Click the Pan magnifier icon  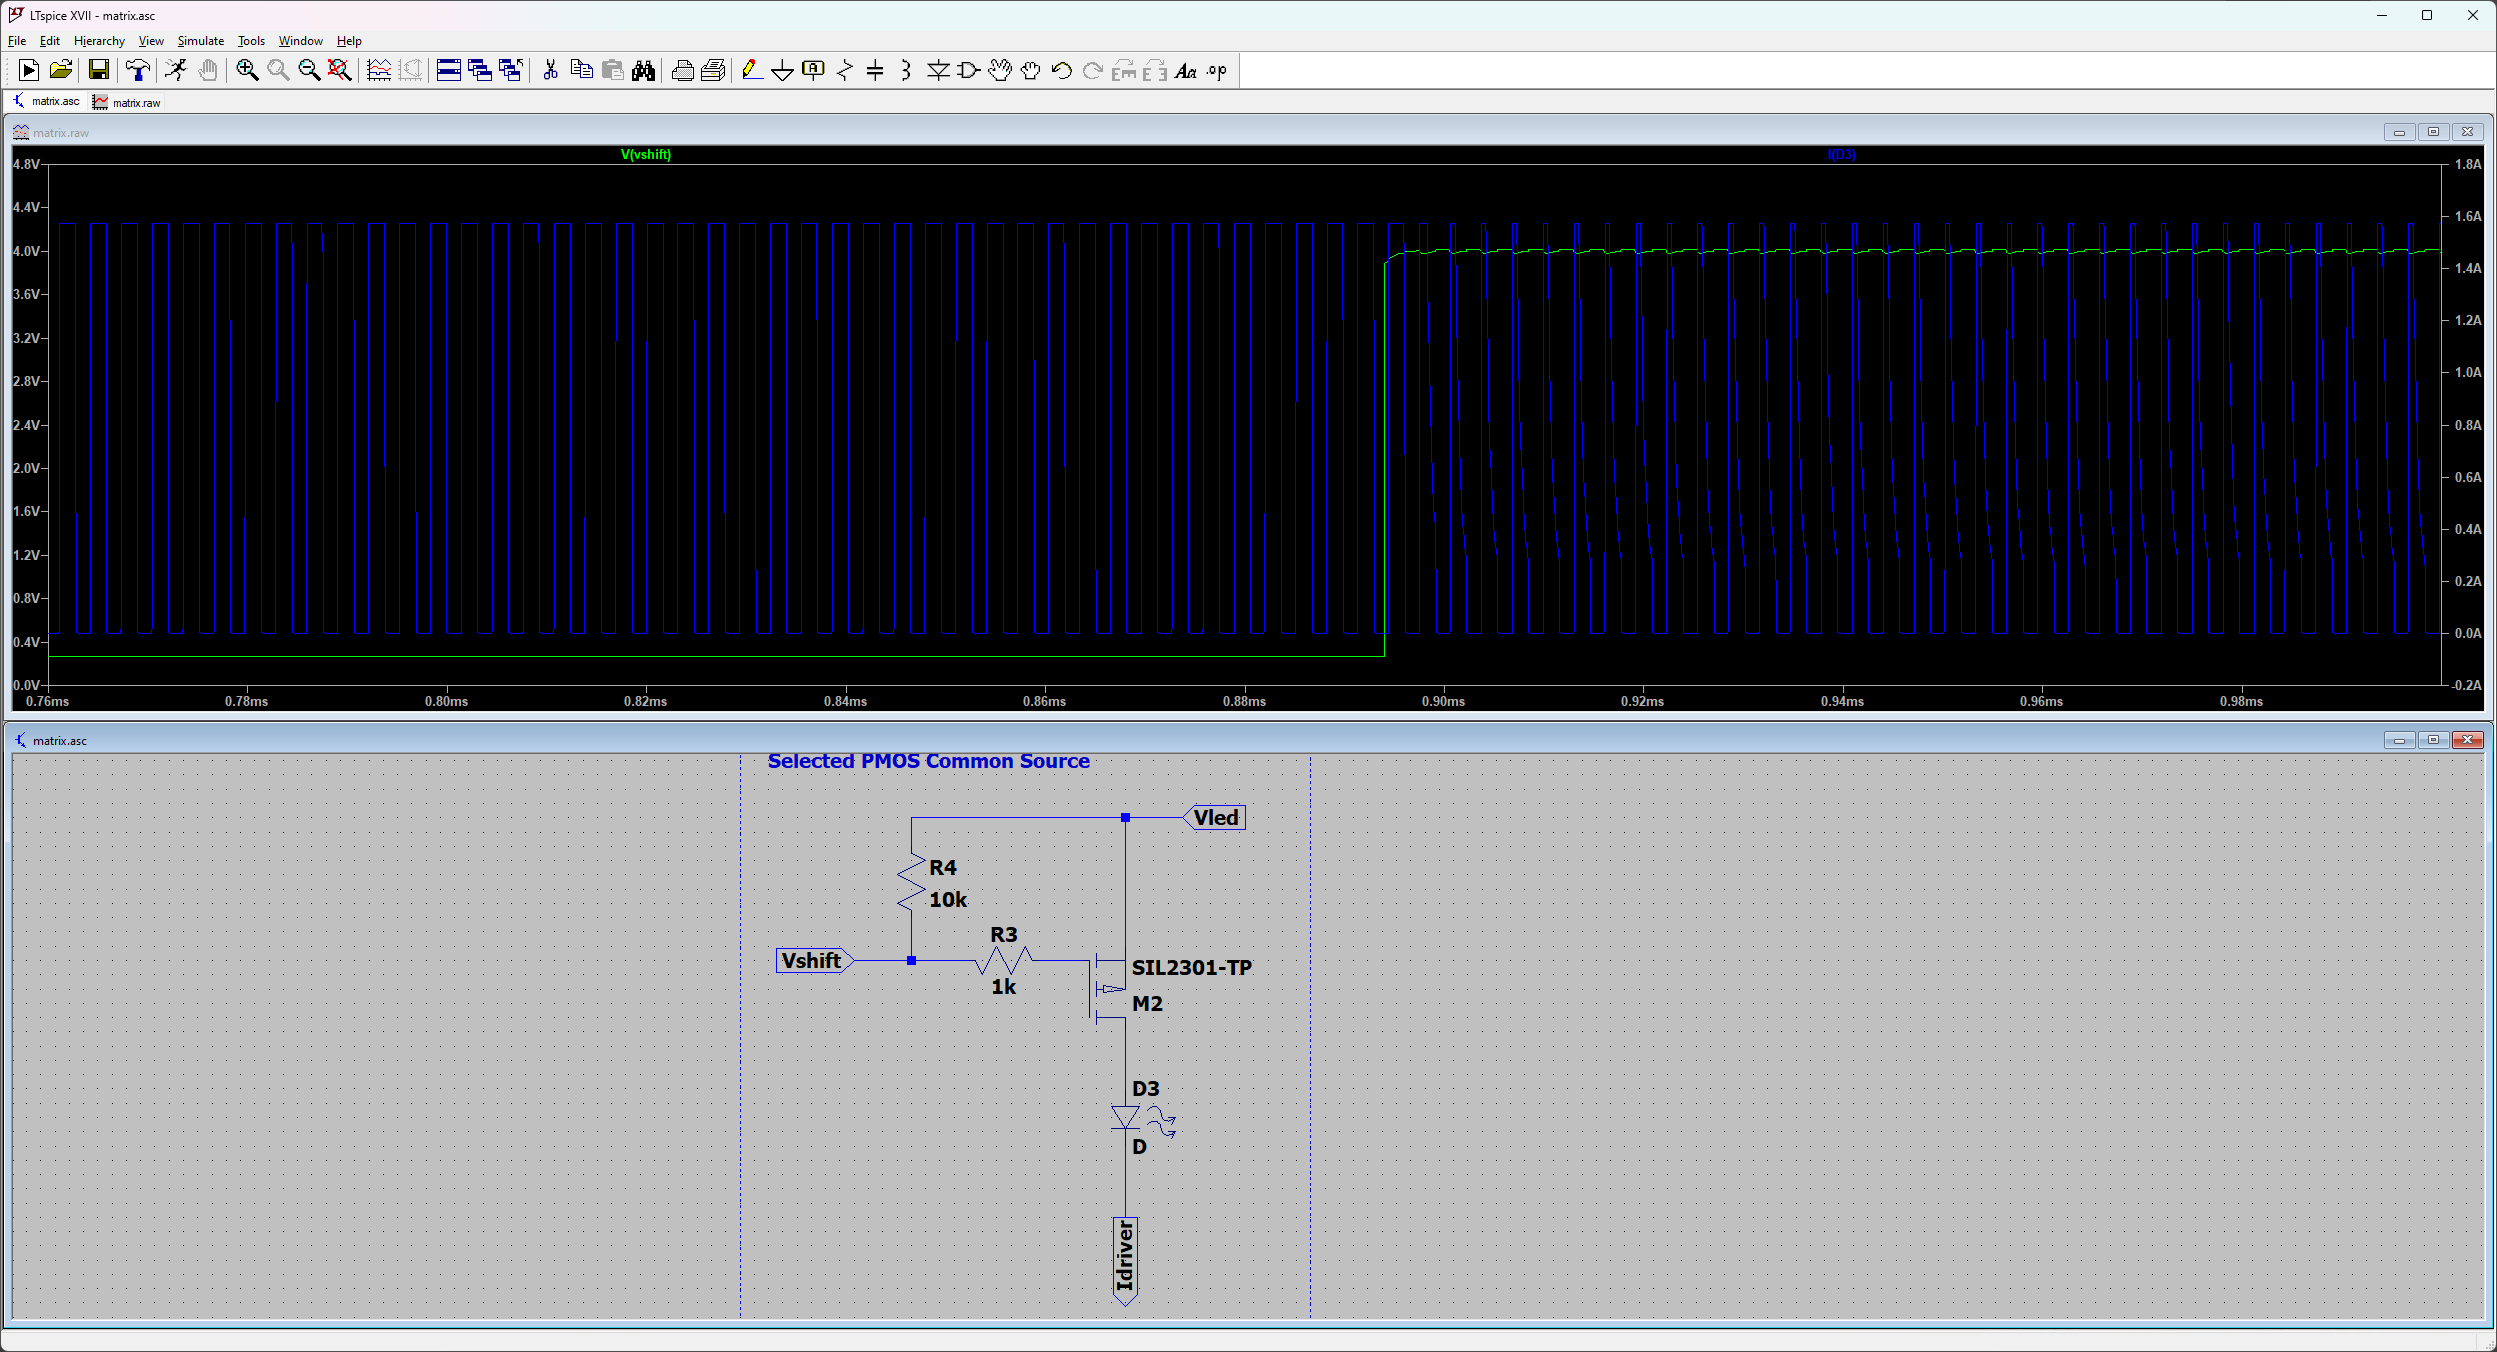point(278,70)
